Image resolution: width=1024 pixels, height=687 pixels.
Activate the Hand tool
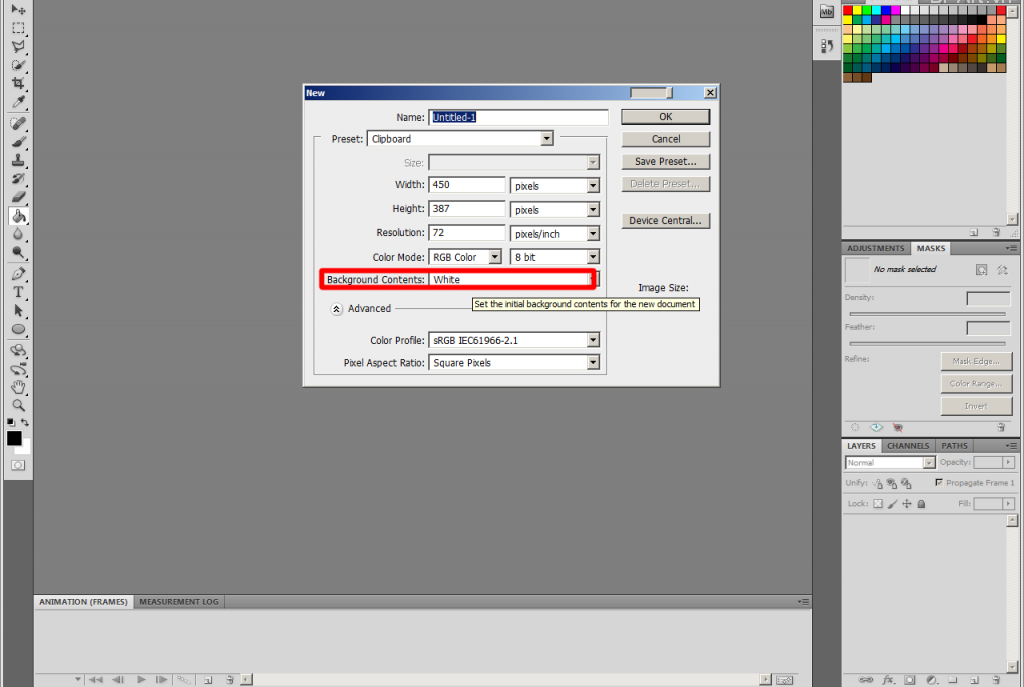18,387
